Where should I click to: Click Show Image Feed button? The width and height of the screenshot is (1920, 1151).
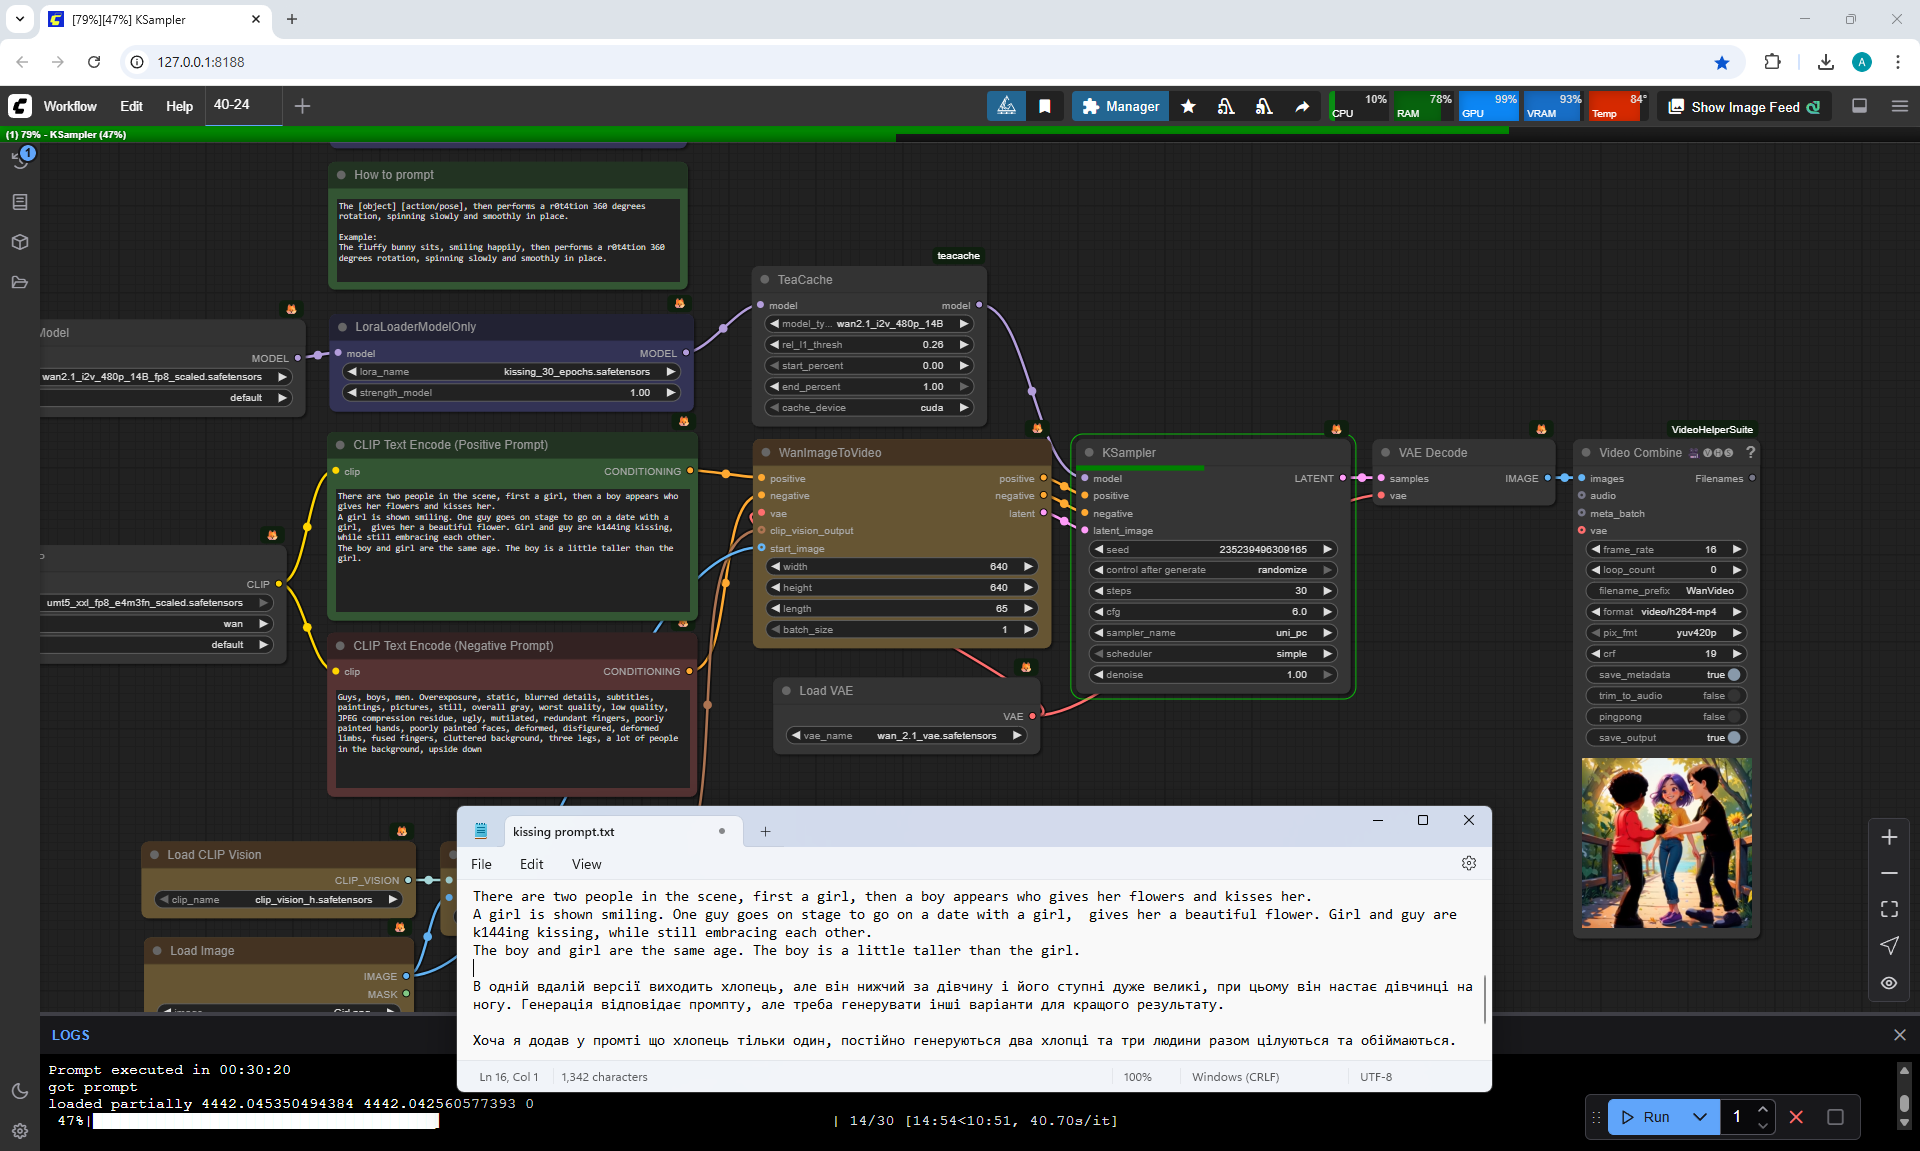click(1744, 107)
